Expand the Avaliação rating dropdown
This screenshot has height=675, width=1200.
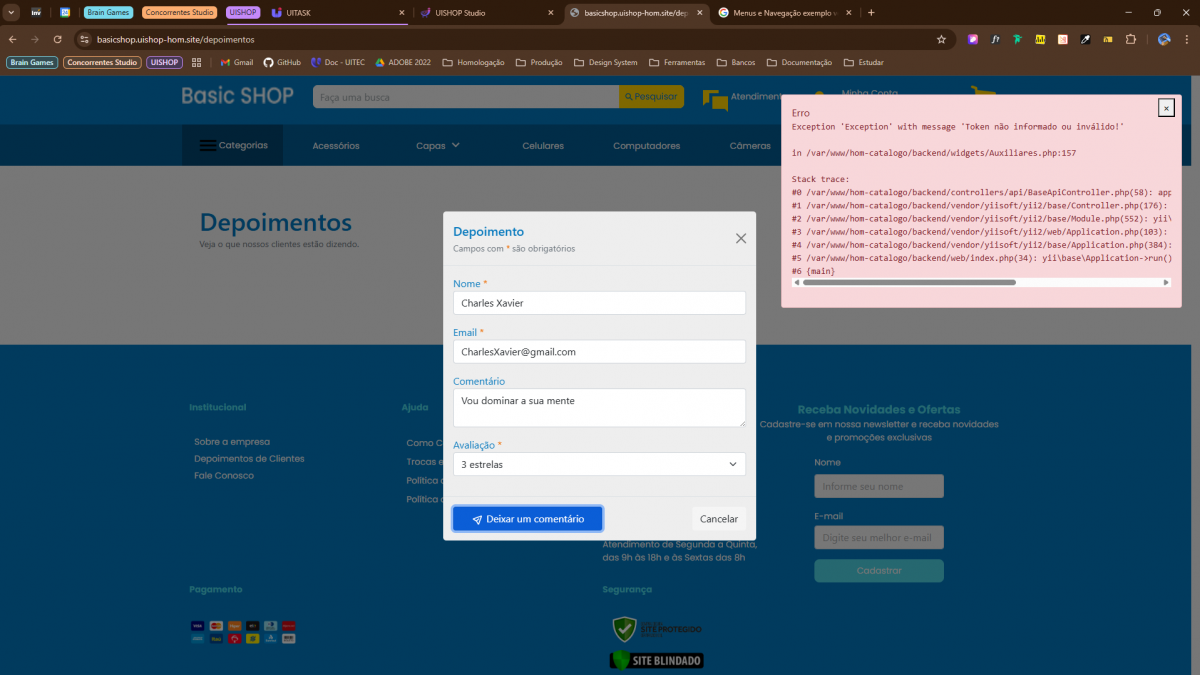599,464
